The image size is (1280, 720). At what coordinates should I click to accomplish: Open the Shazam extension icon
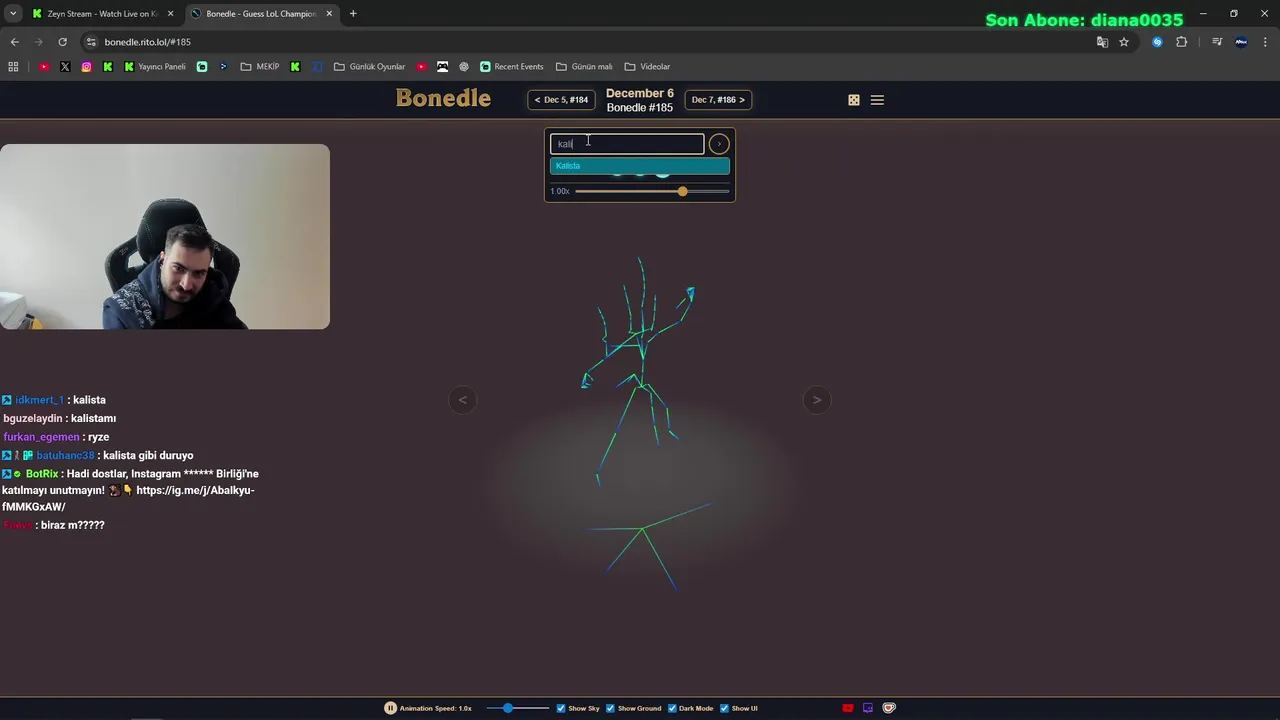coord(1157,42)
